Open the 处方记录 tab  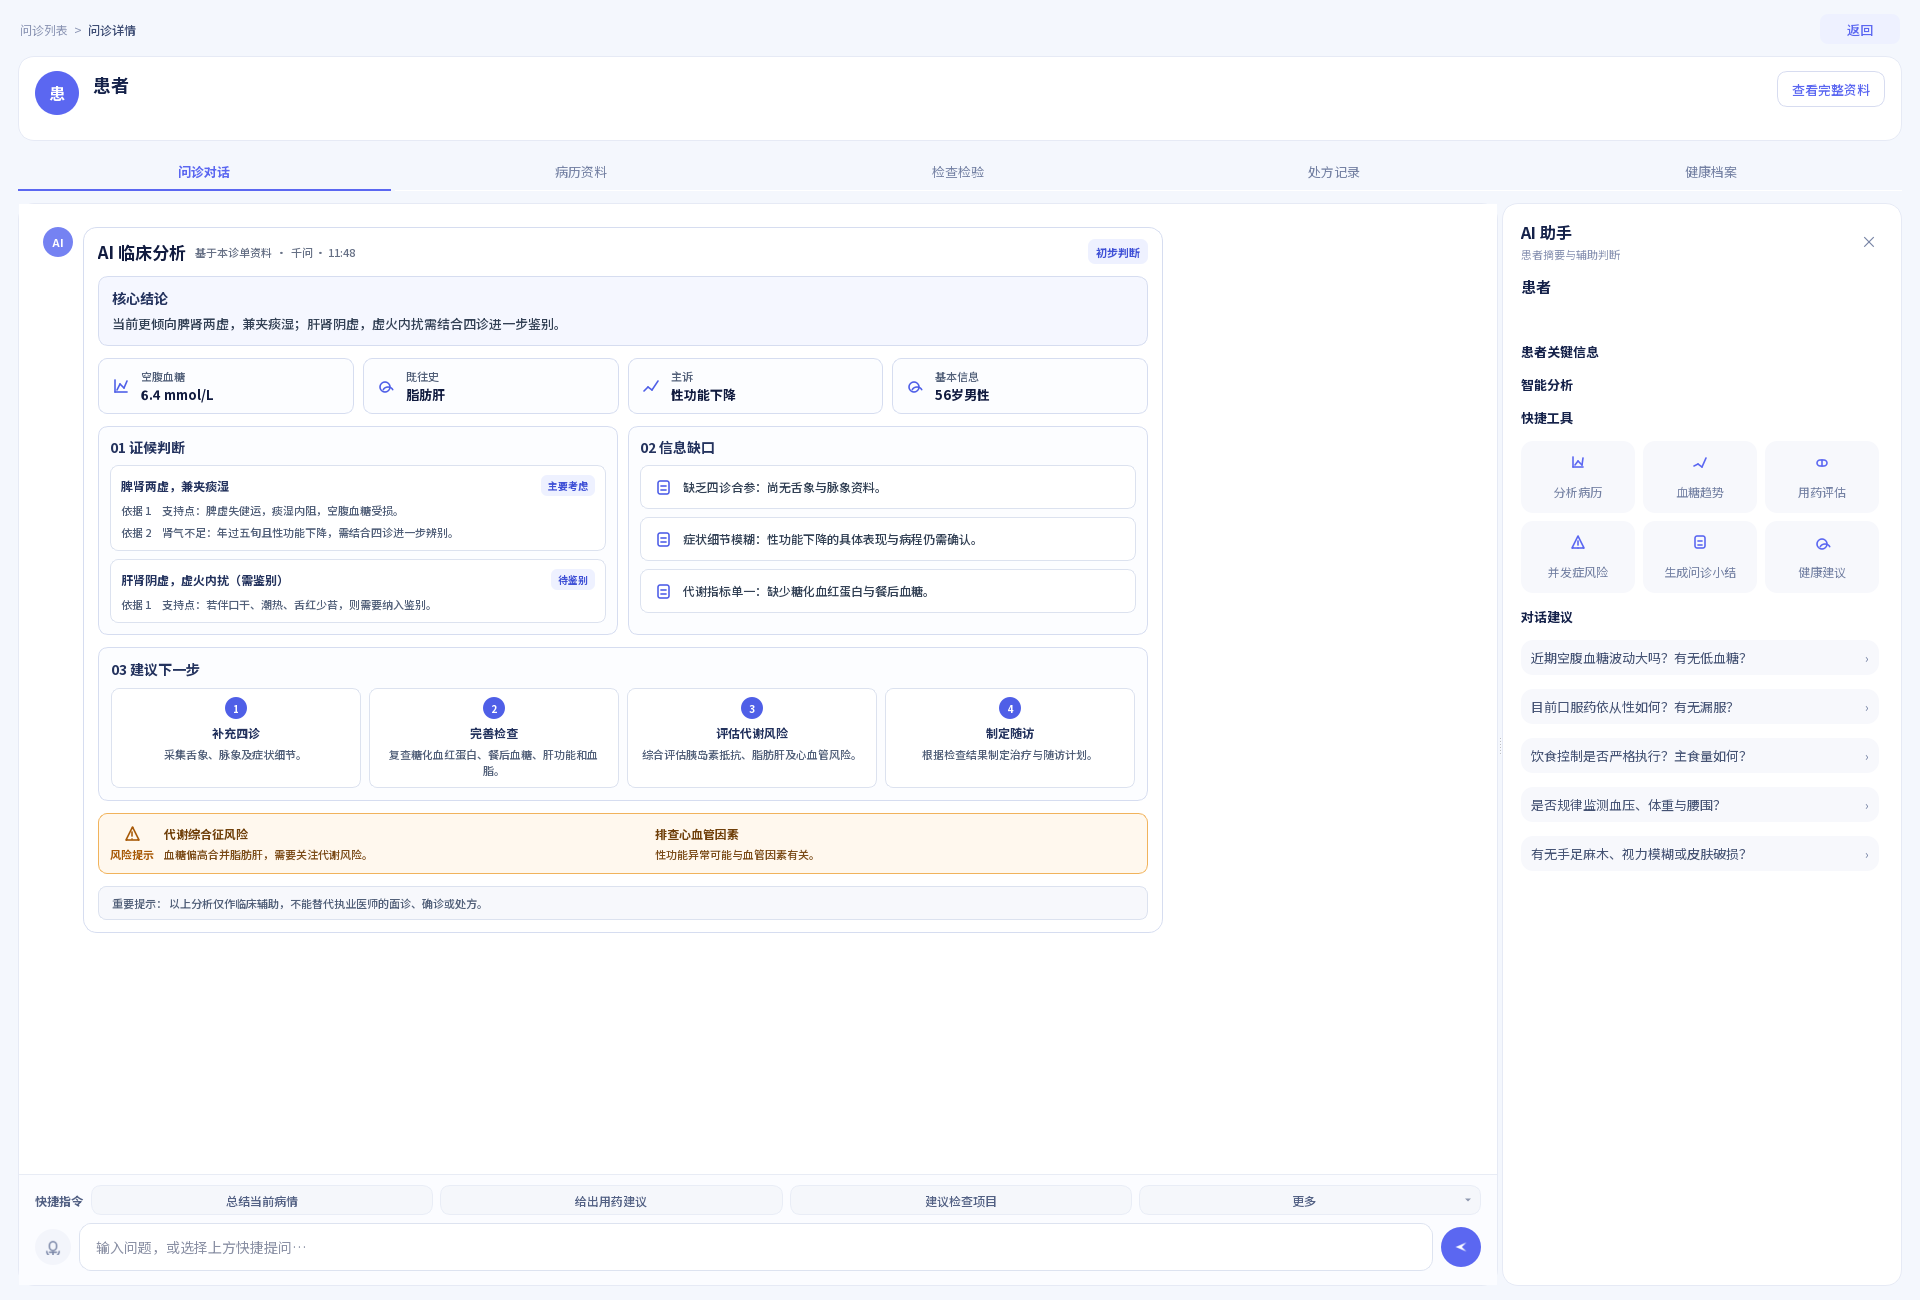1334,172
